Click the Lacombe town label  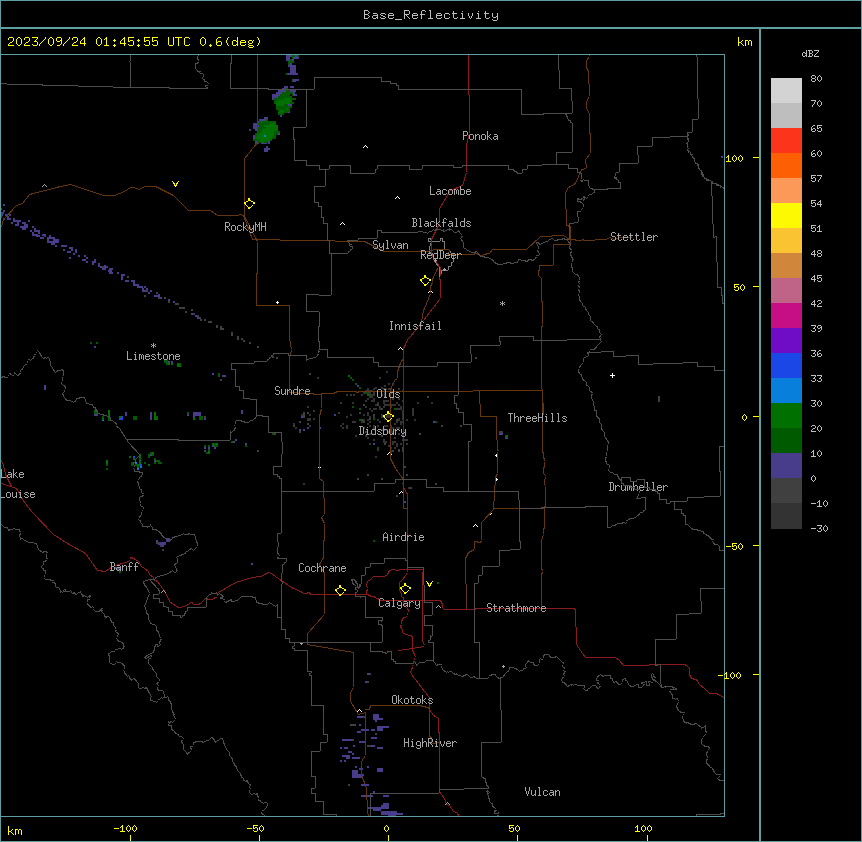pyautogui.click(x=450, y=191)
